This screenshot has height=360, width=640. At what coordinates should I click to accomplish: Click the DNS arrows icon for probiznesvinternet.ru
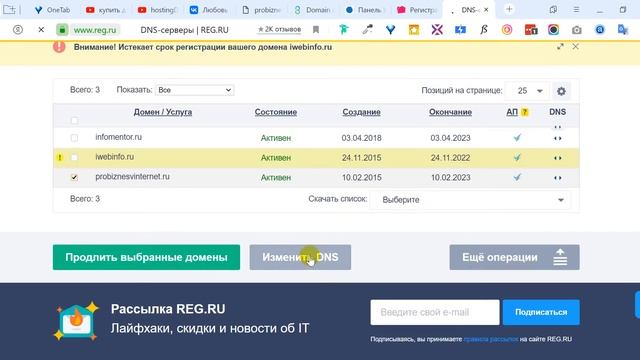pyautogui.click(x=558, y=178)
